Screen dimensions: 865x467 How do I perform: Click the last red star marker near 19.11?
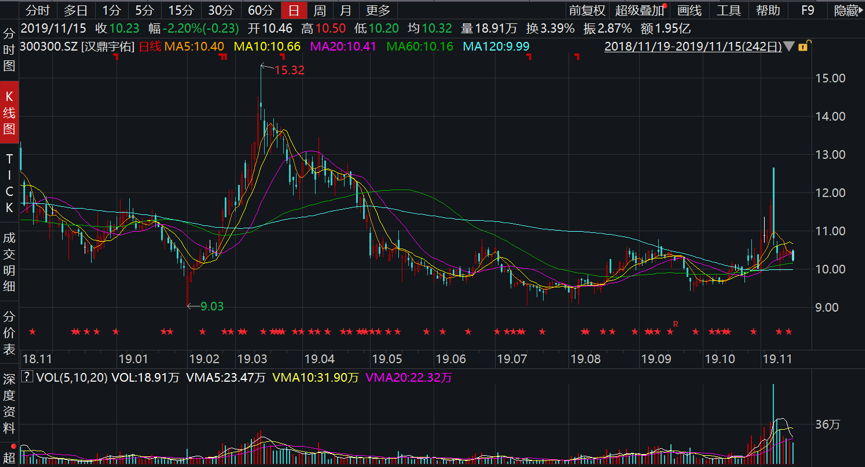tap(787, 332)
